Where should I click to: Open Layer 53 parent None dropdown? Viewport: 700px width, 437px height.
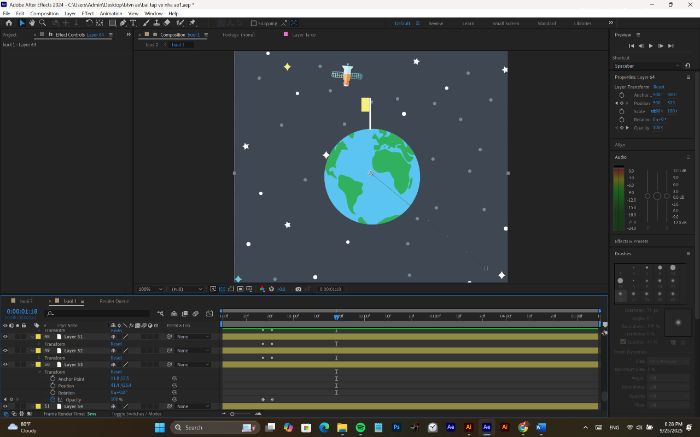tap(192, 364)
